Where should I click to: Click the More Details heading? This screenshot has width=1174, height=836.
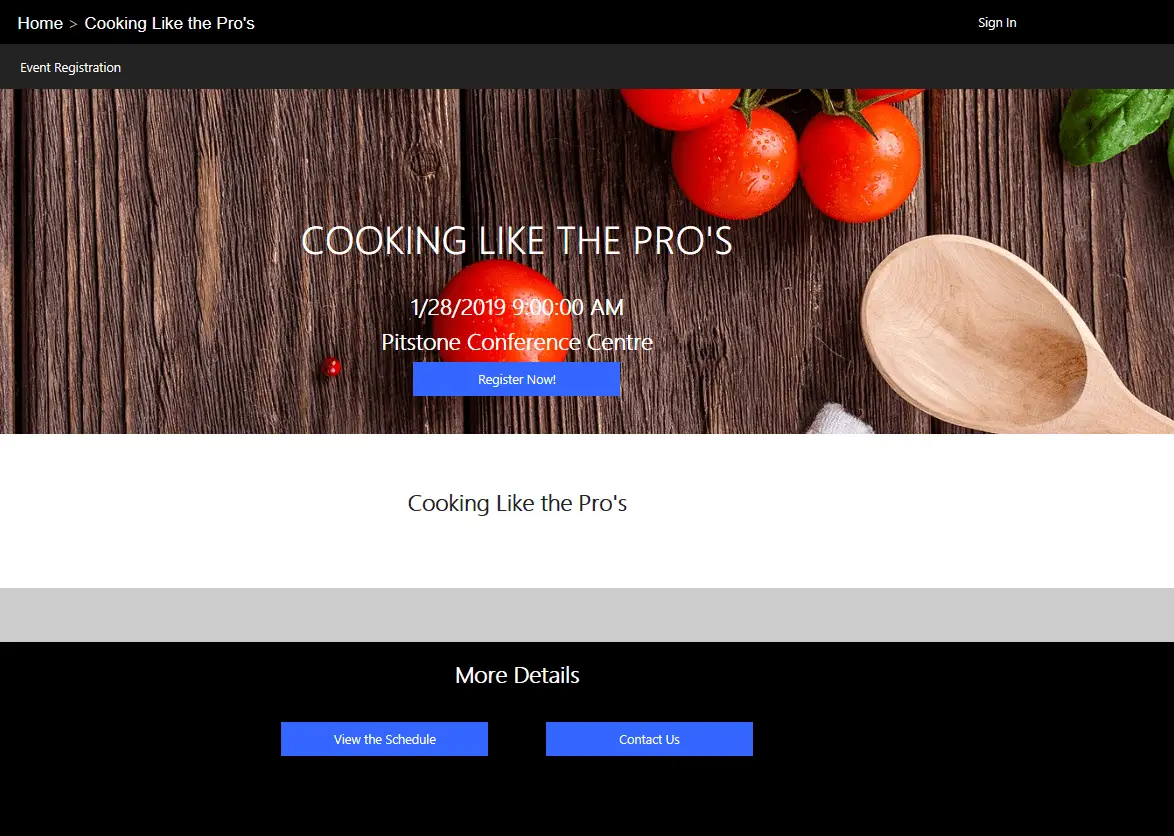pos(517,675)
